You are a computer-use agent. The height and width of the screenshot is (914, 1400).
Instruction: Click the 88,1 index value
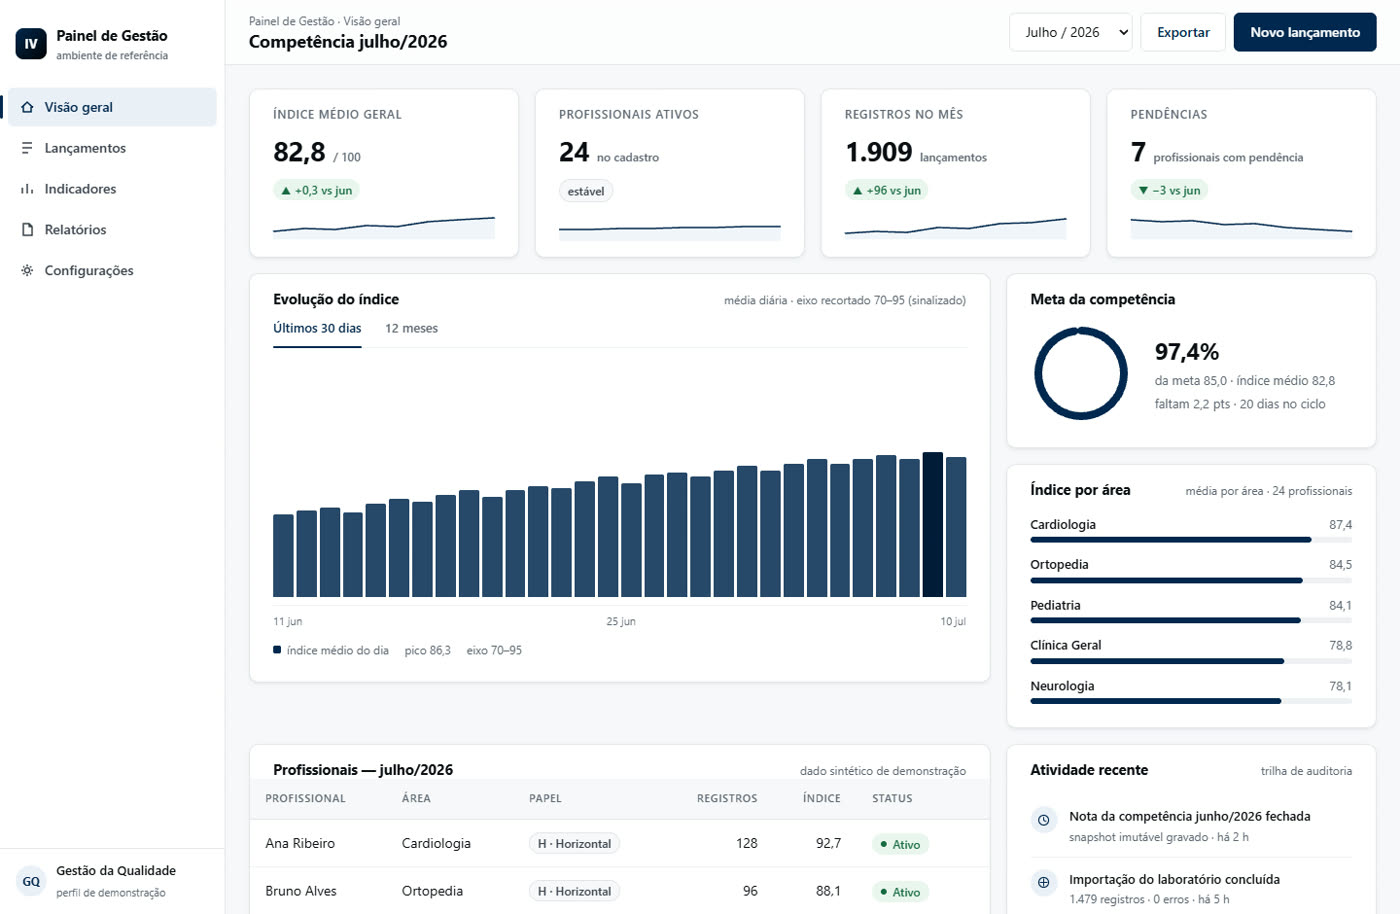coord(828,891)
